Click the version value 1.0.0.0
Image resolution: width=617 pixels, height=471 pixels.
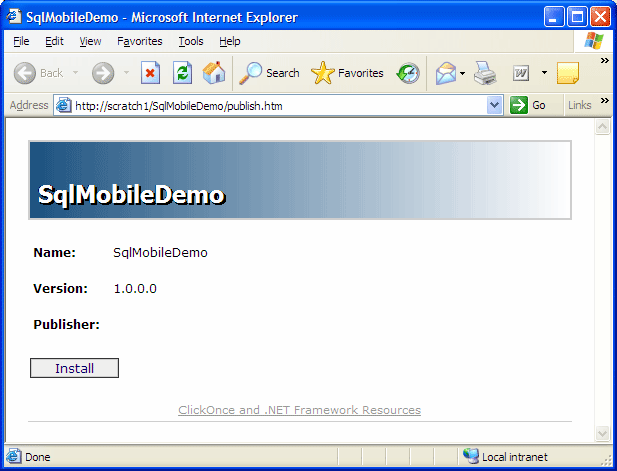coord(135,289)
